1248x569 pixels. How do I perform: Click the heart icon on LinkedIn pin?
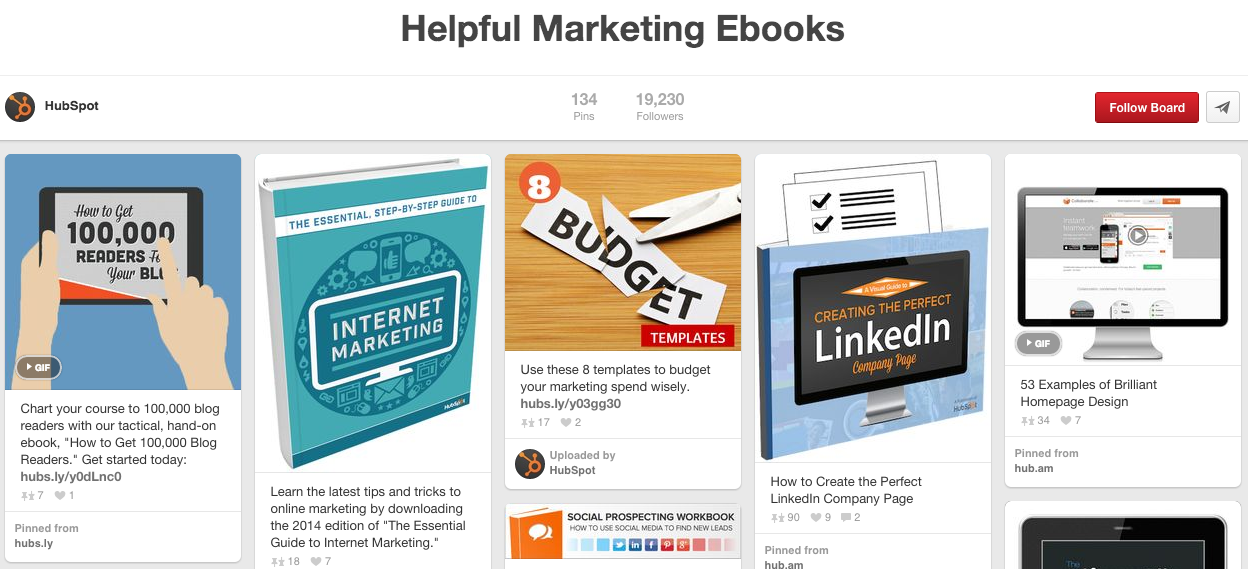point(815,518)
